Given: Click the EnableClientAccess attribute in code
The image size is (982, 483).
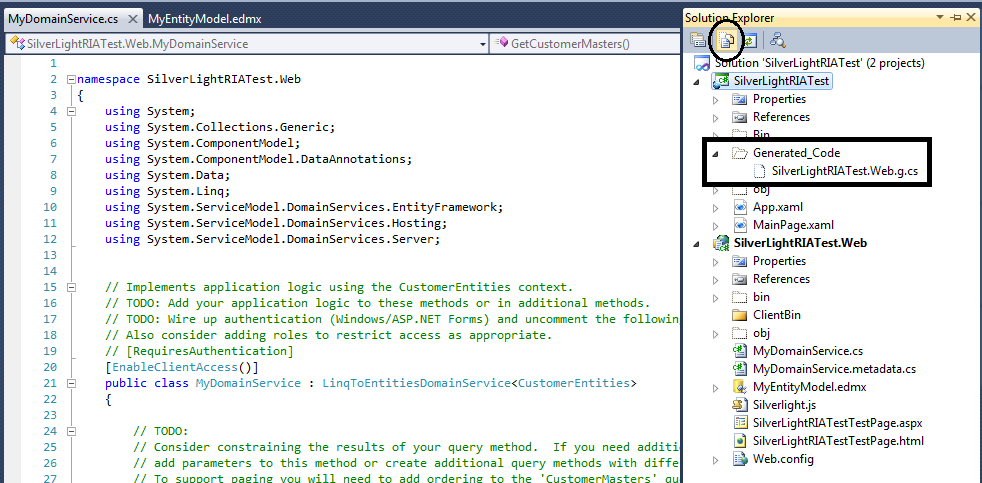Looking at the screenshot, I should tap(175, 367).
